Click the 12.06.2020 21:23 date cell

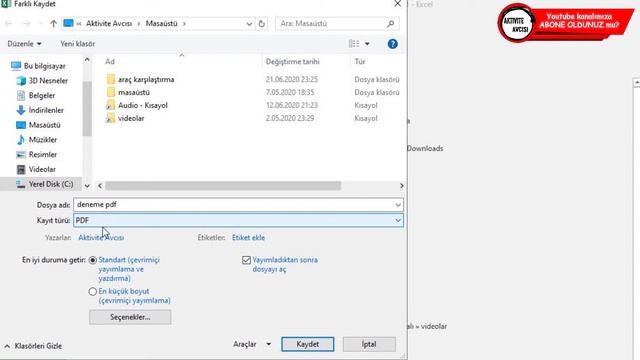292,105
